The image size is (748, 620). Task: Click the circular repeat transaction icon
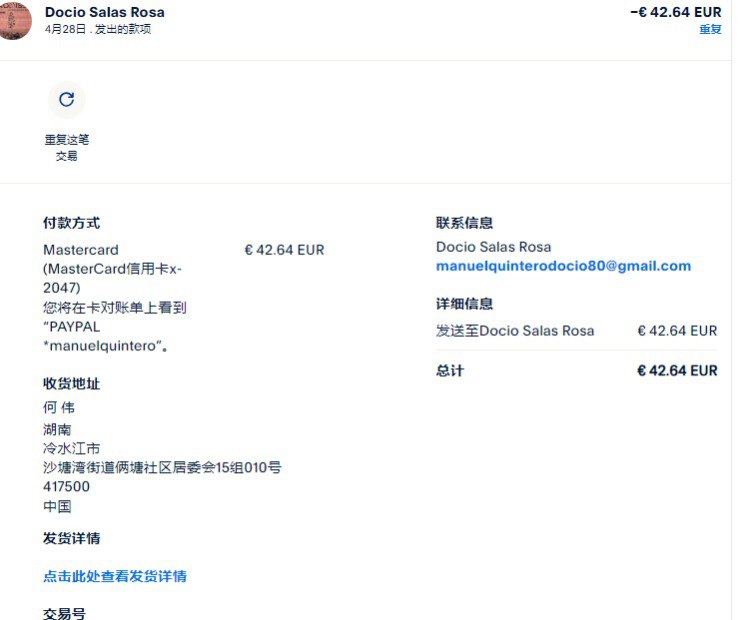click(x=66, y=99)
